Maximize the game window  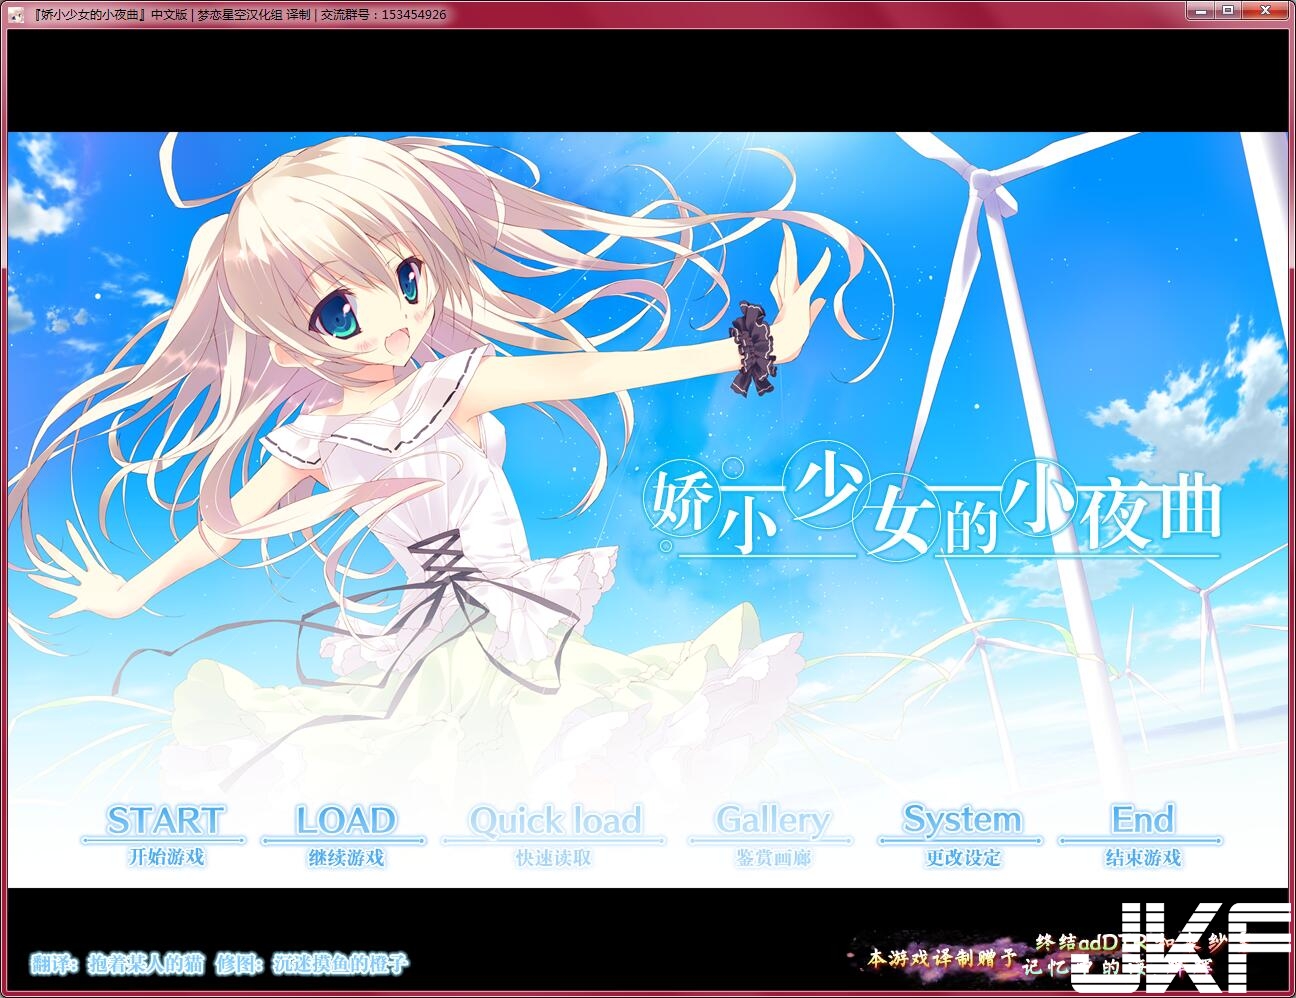point(1228,10)
